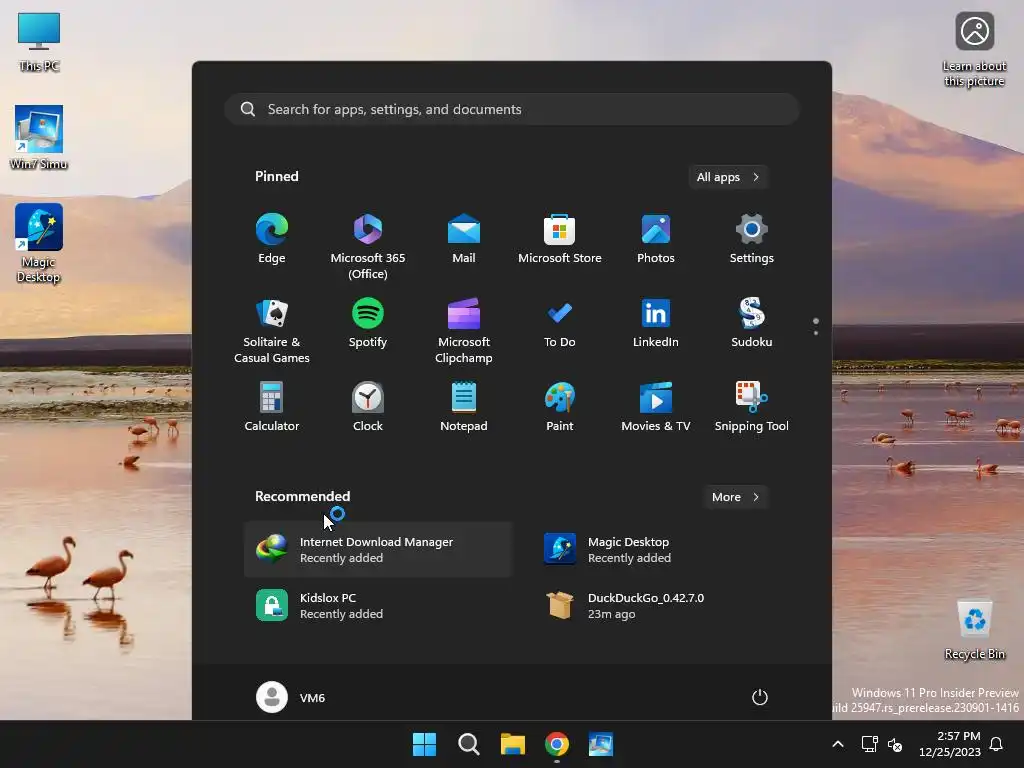The width and height of the screenshot is (1024, 768).
Task: Show More recommended items
Action: click(x=735, y=497)
